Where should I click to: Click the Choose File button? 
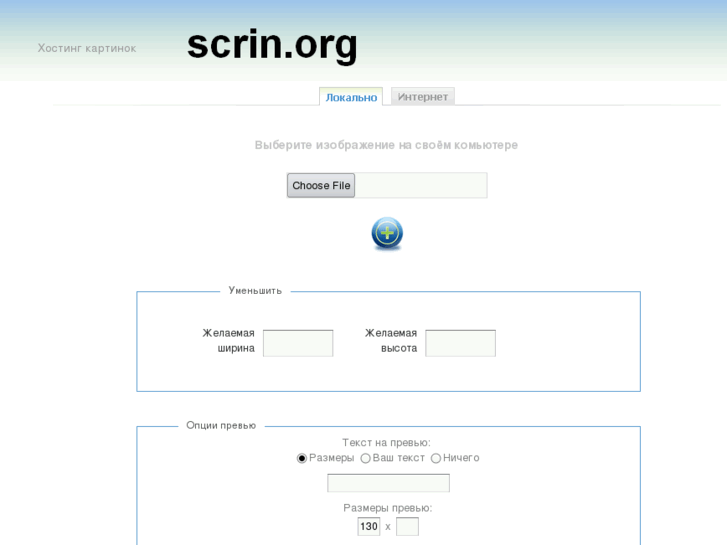click(321, 186)
